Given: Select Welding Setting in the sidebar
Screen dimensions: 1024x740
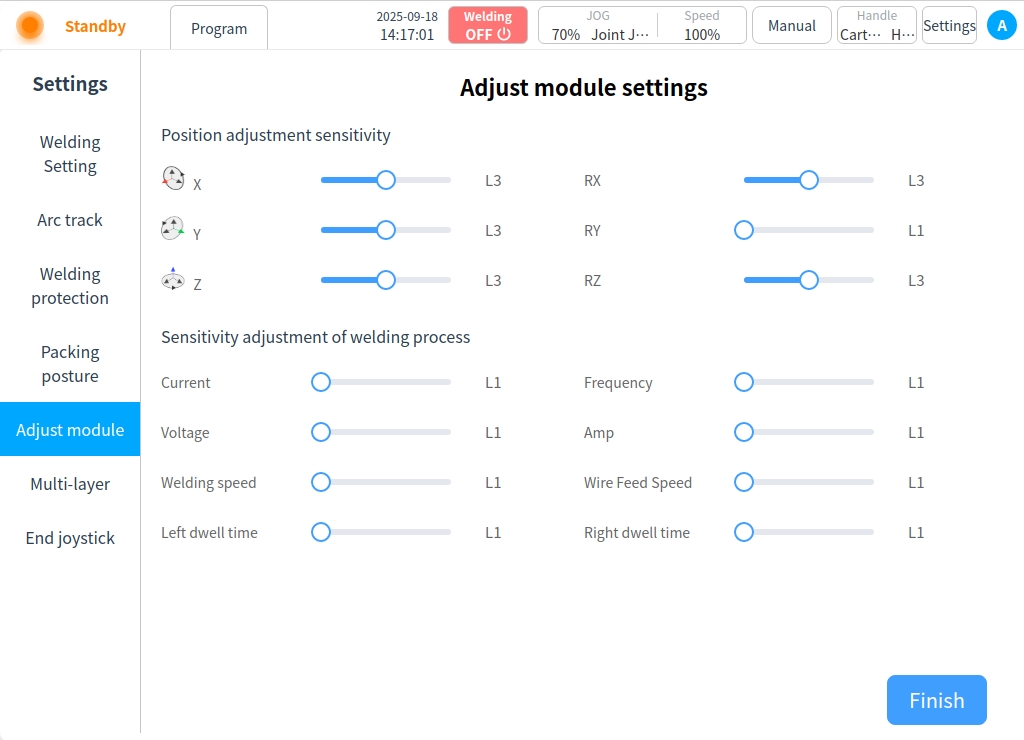Looking at the screenshot, I should pyautogui.click(x=70, y=154).
